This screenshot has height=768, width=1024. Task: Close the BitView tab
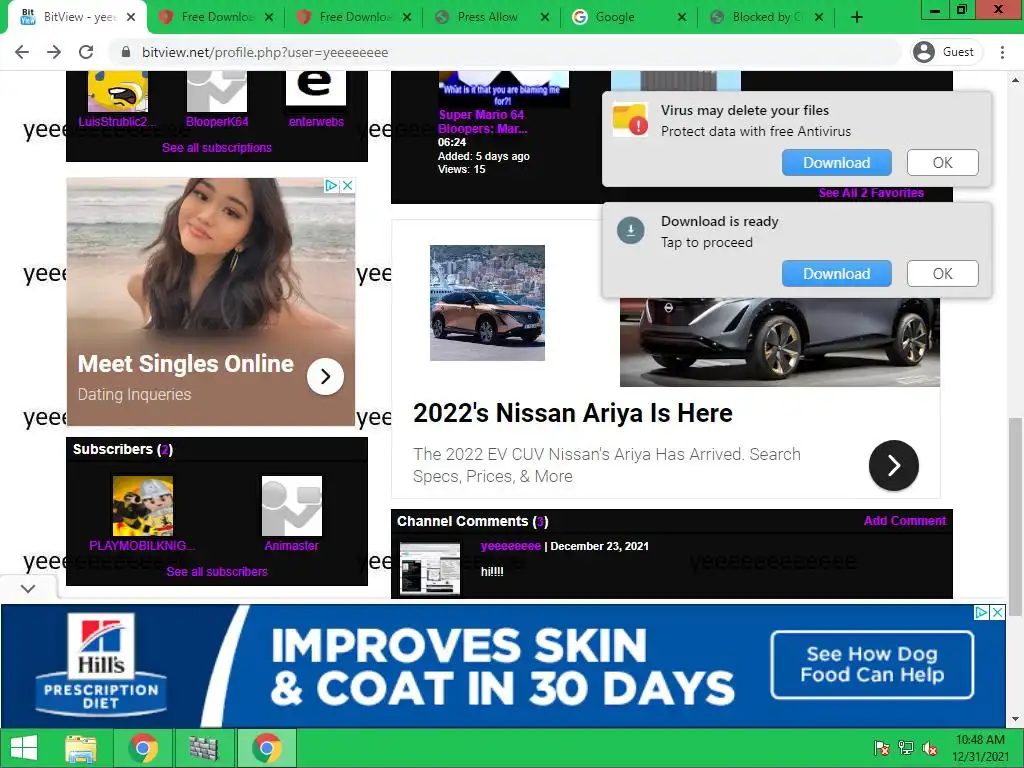click(131, 18)
